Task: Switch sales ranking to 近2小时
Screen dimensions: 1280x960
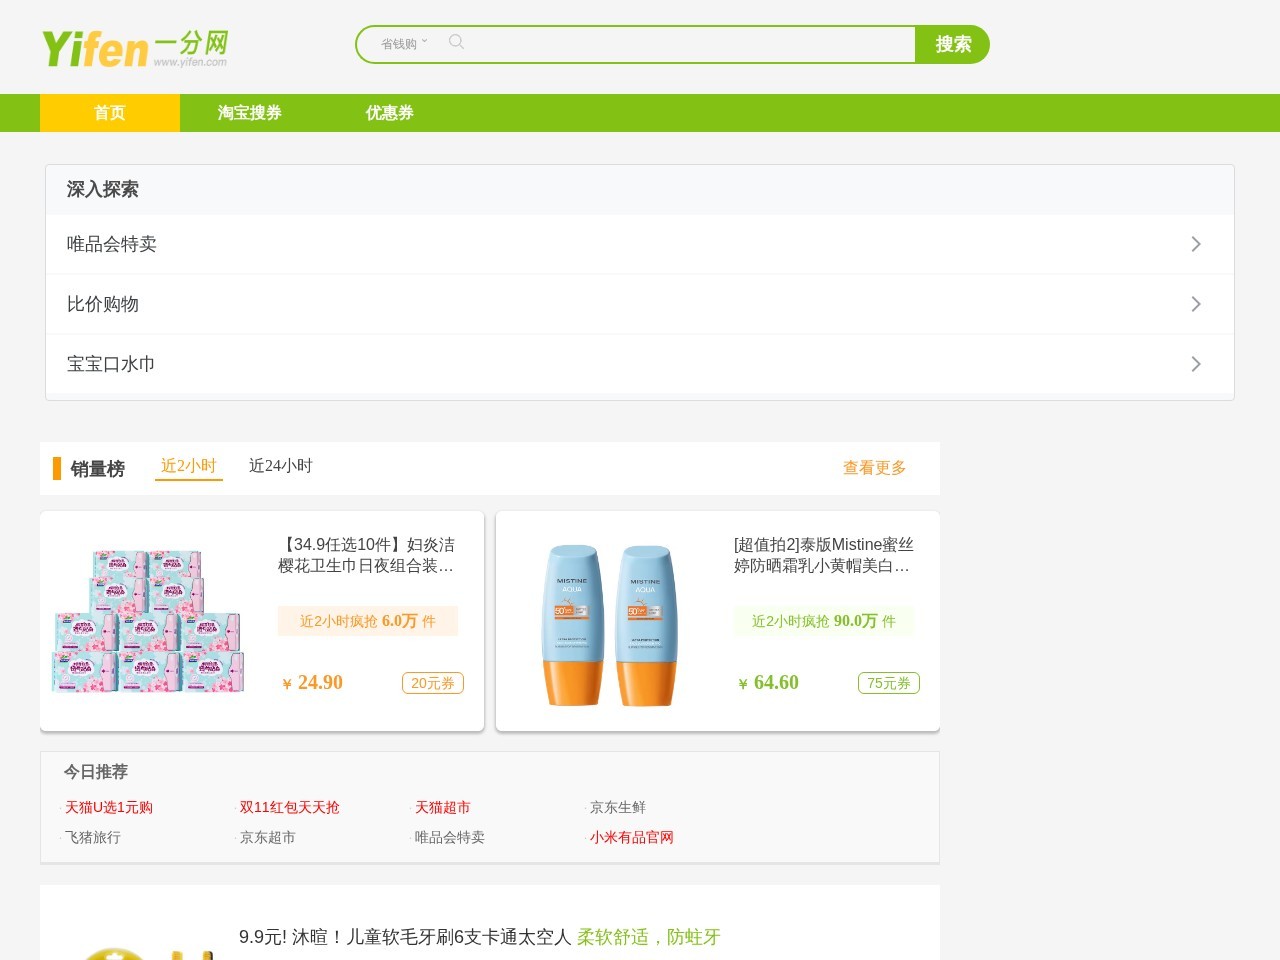Action: [x=188, y=466]
